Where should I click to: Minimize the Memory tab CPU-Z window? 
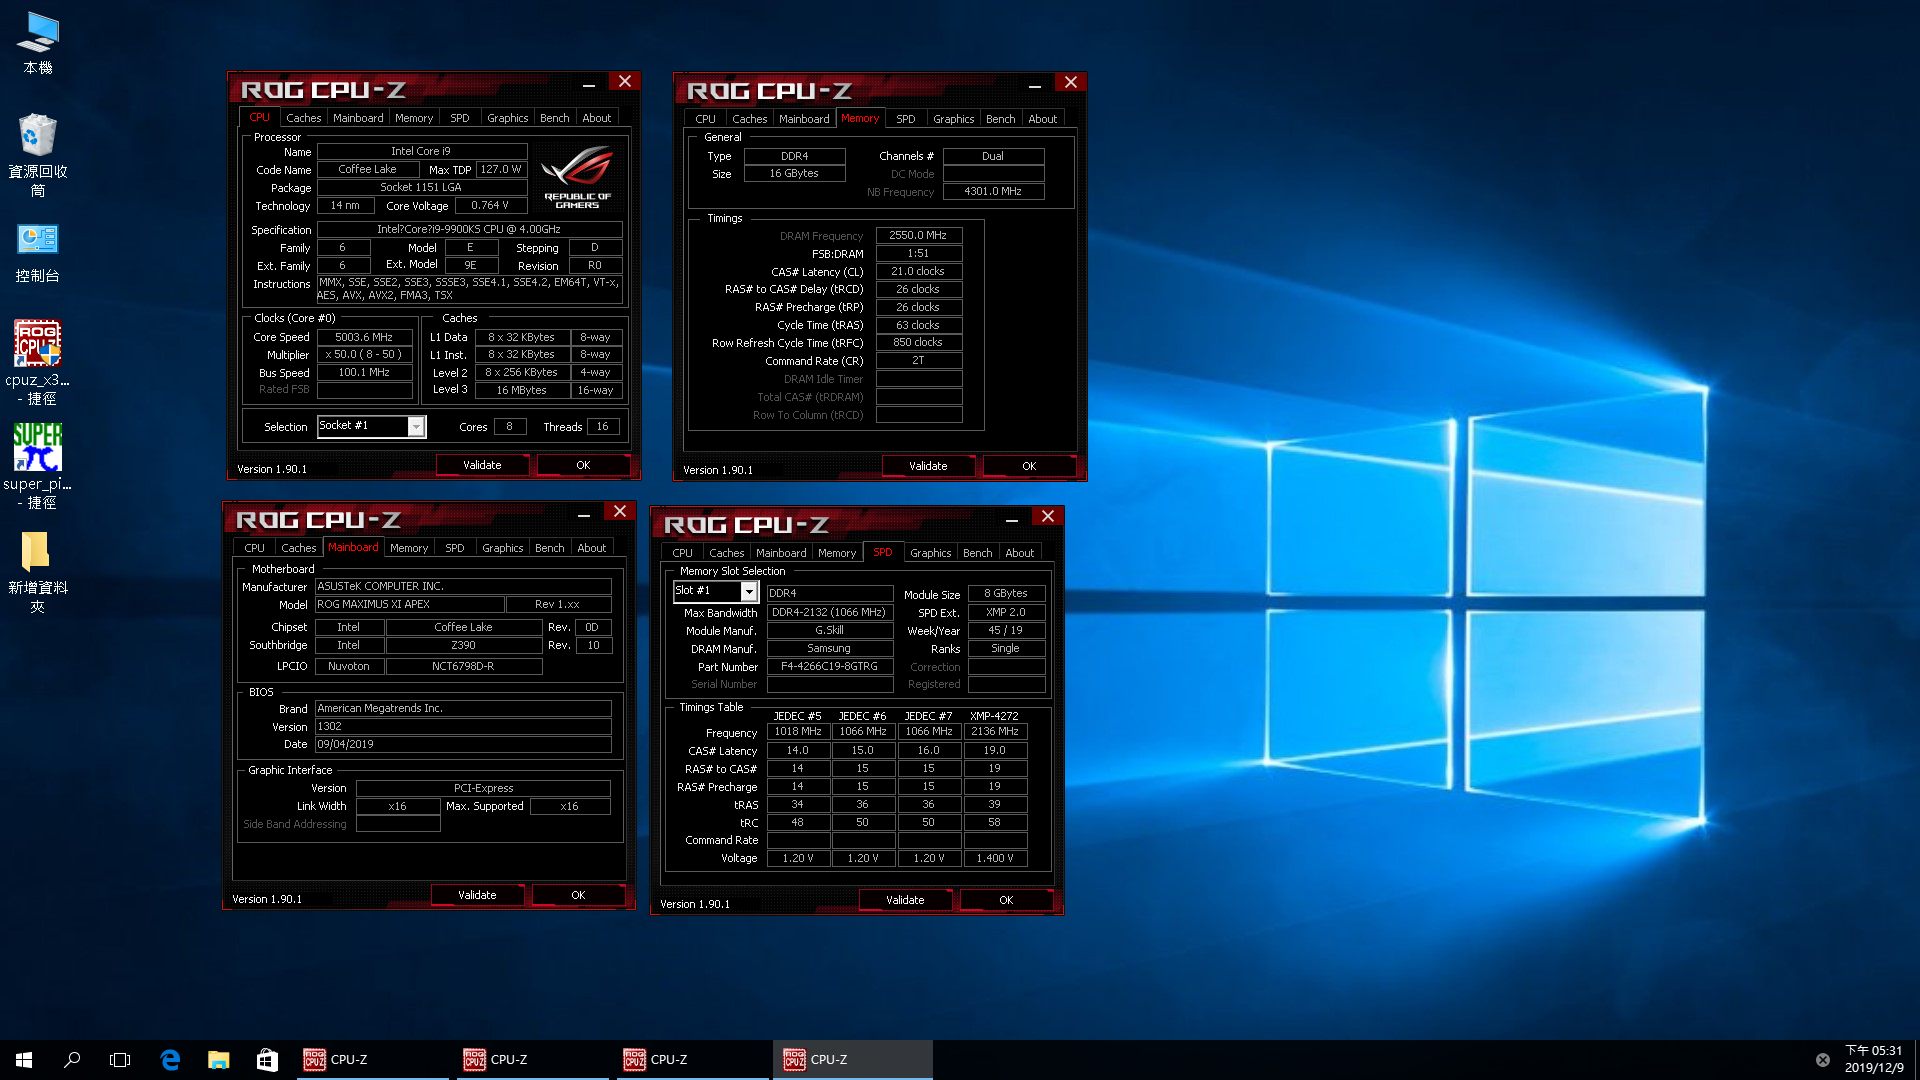click(x=1035, y=85)
